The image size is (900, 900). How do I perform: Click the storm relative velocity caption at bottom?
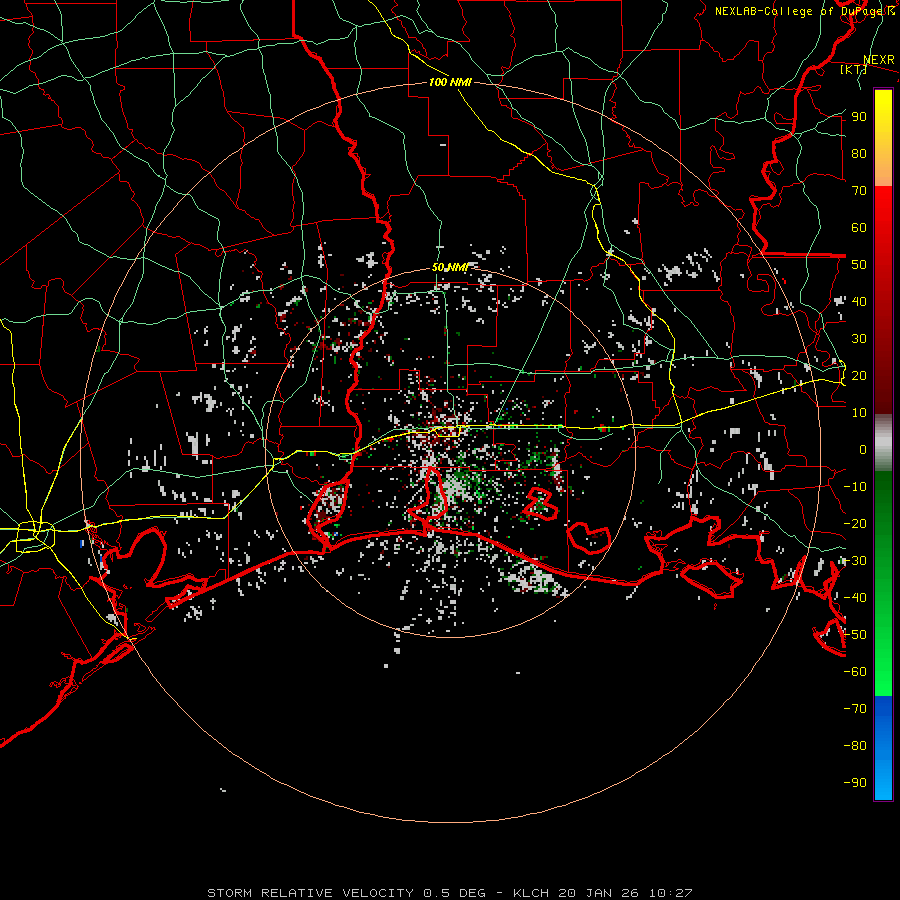click(450, 893)
